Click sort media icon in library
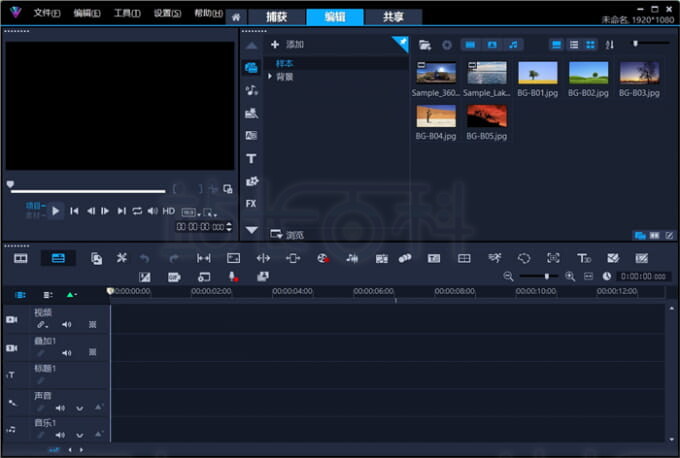 pos(610,45)
